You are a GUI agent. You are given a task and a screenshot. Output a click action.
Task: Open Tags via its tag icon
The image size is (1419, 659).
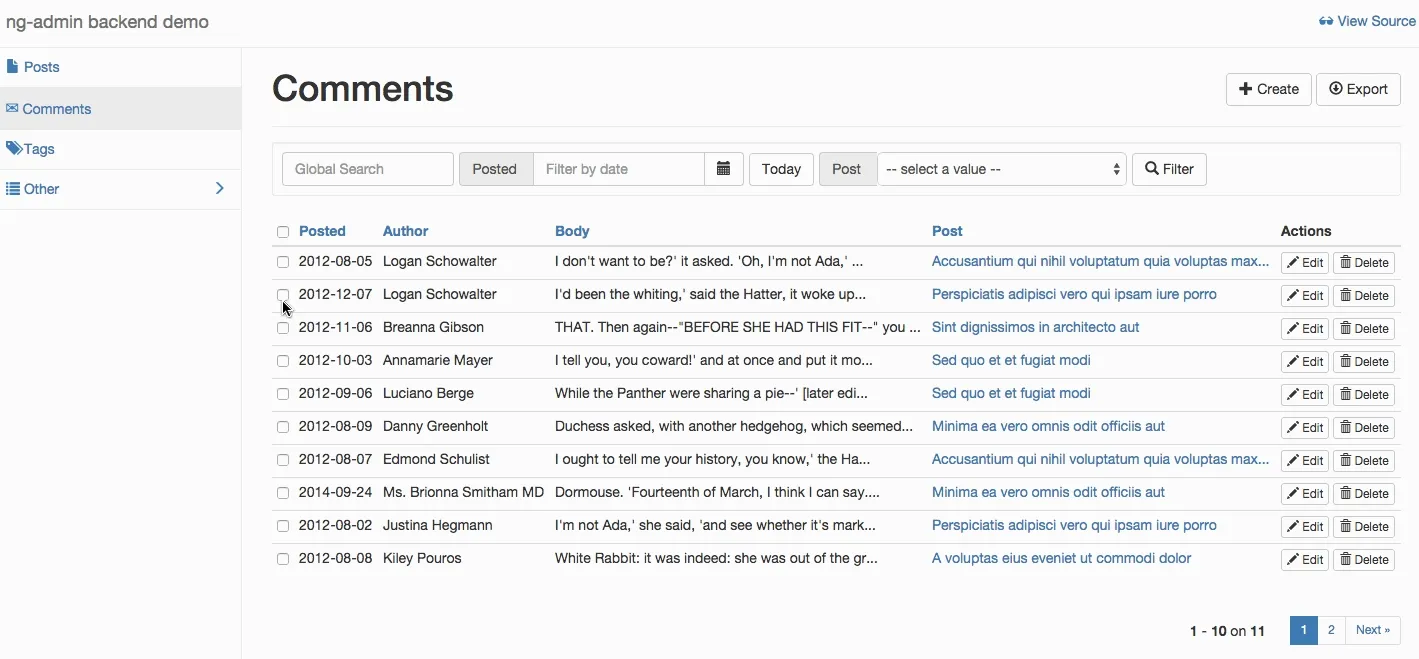(13, 148)
